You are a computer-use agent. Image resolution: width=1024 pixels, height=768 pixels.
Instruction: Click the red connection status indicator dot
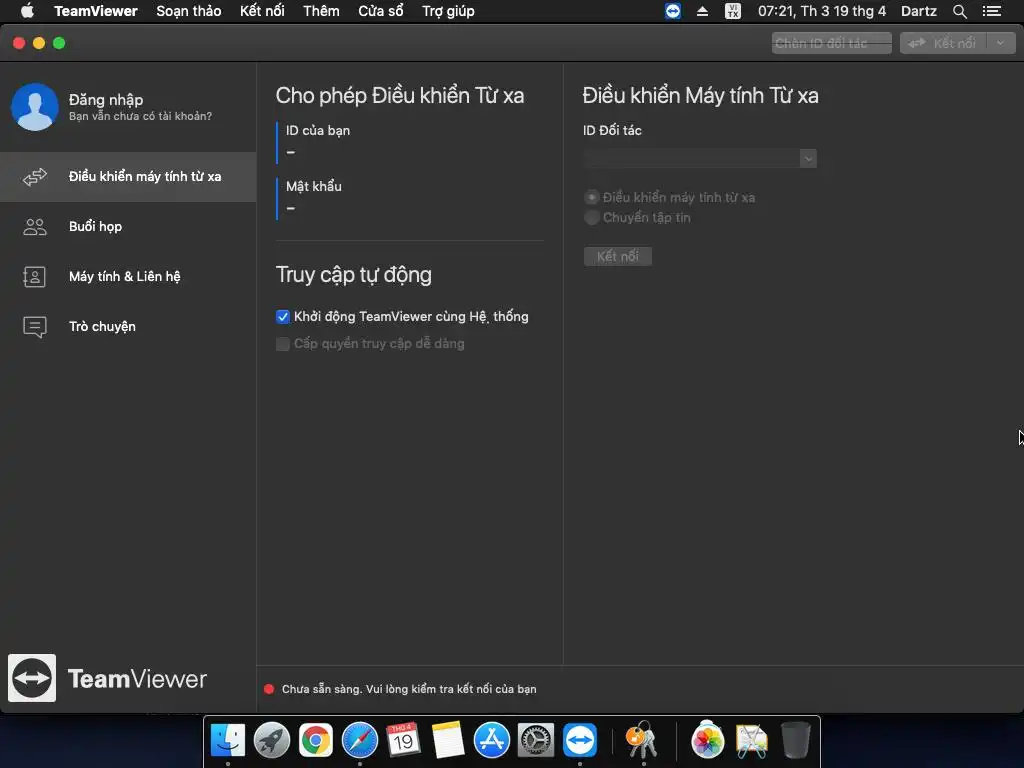click(x=268, y=689)
